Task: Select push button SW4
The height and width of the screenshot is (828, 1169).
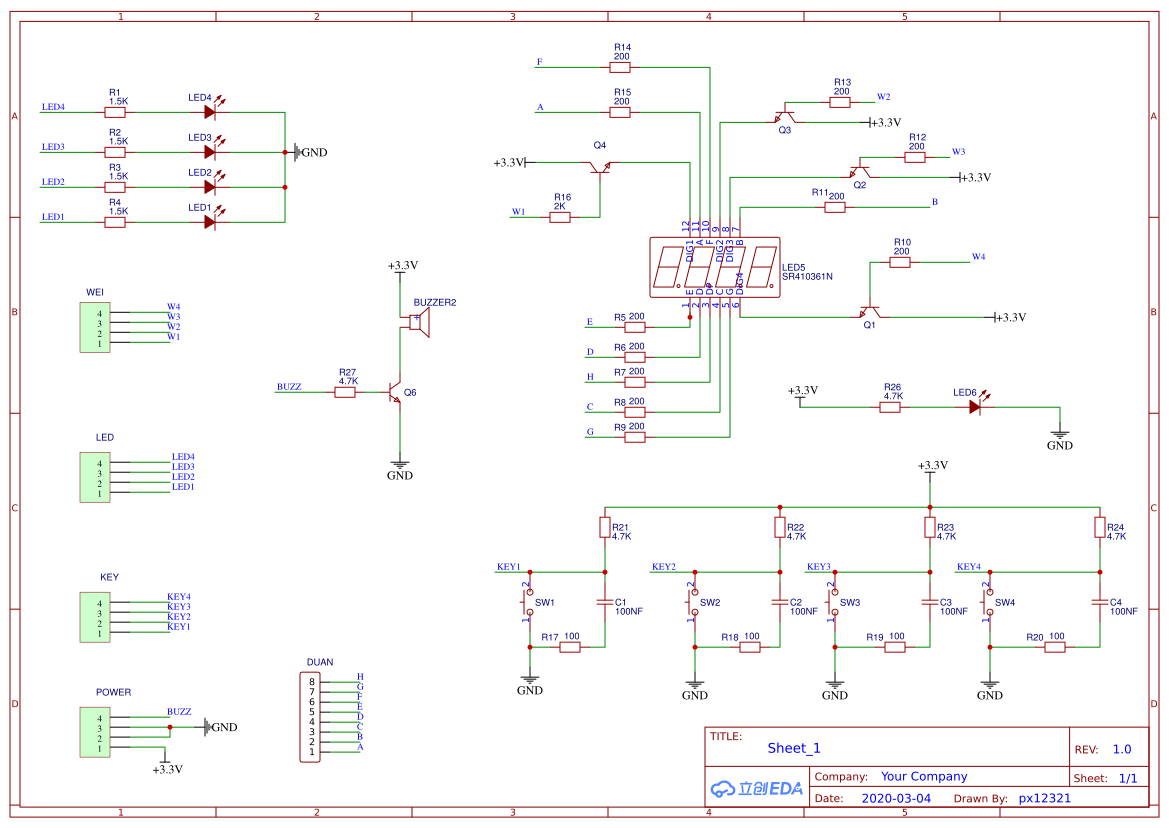Action: [989, 604]
